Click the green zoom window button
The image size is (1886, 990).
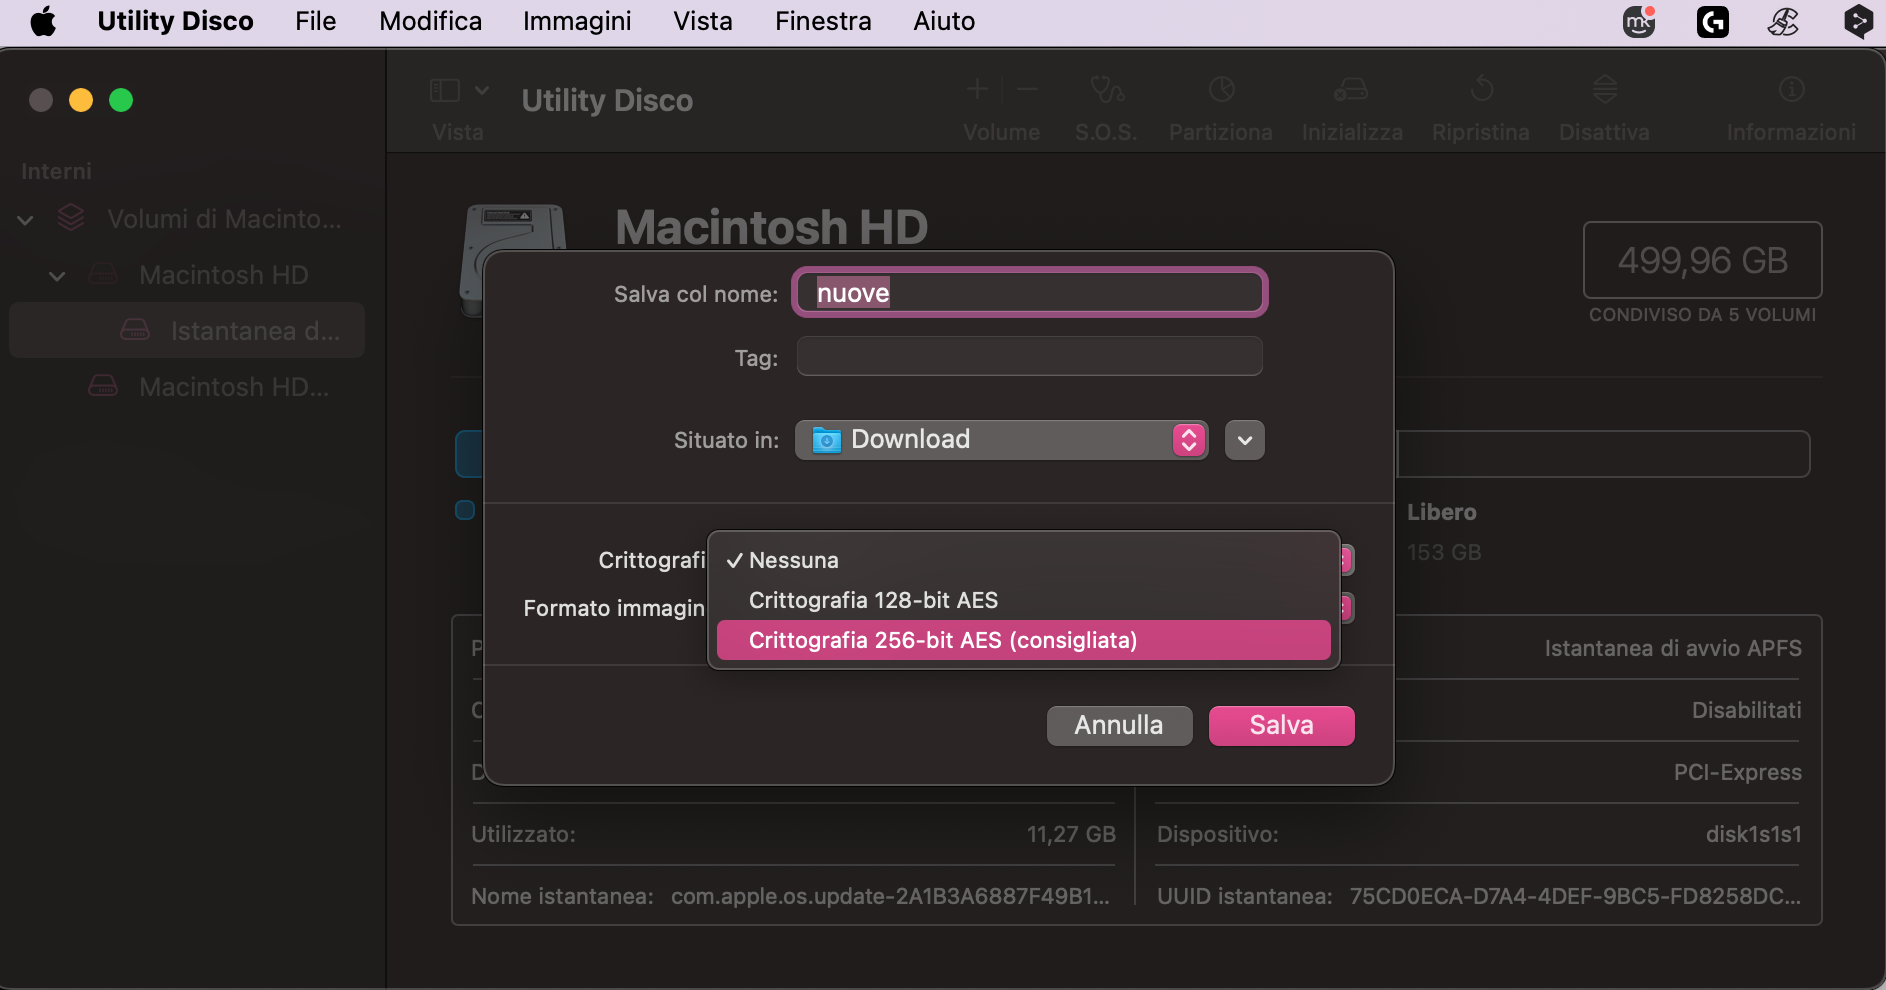tap(121, 100)
